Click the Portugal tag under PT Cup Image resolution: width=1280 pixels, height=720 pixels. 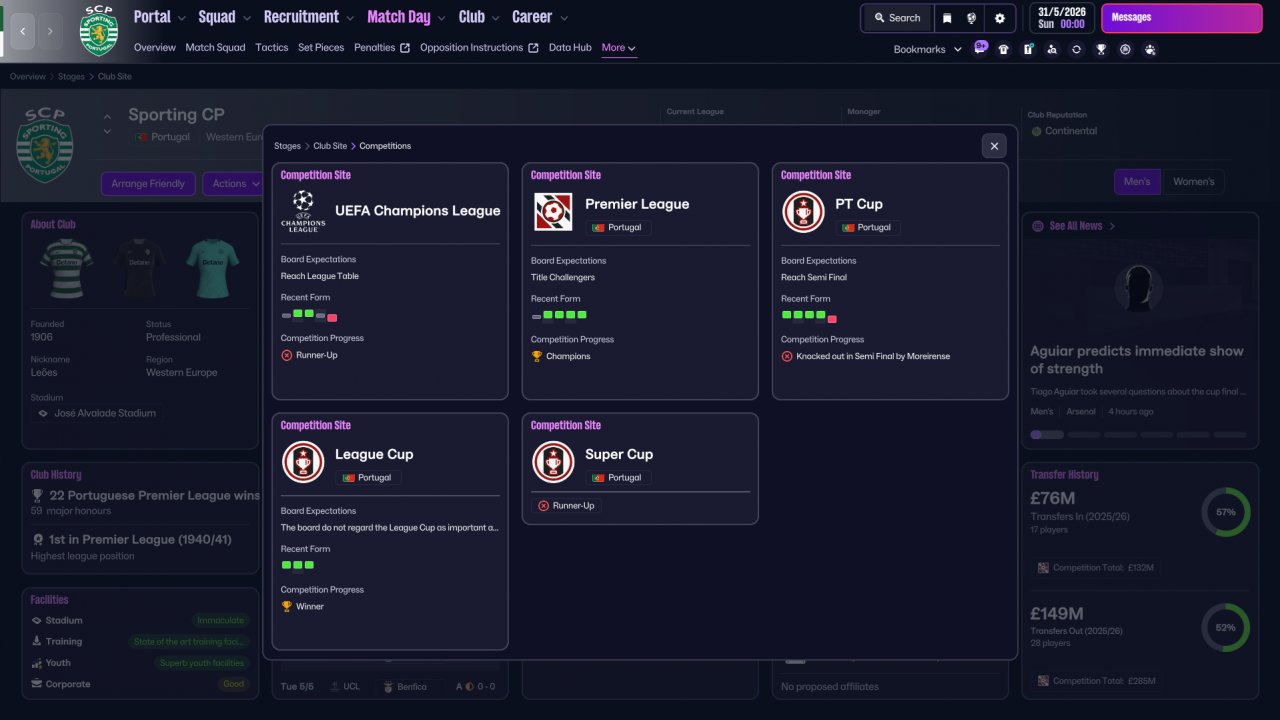[867, 228]
